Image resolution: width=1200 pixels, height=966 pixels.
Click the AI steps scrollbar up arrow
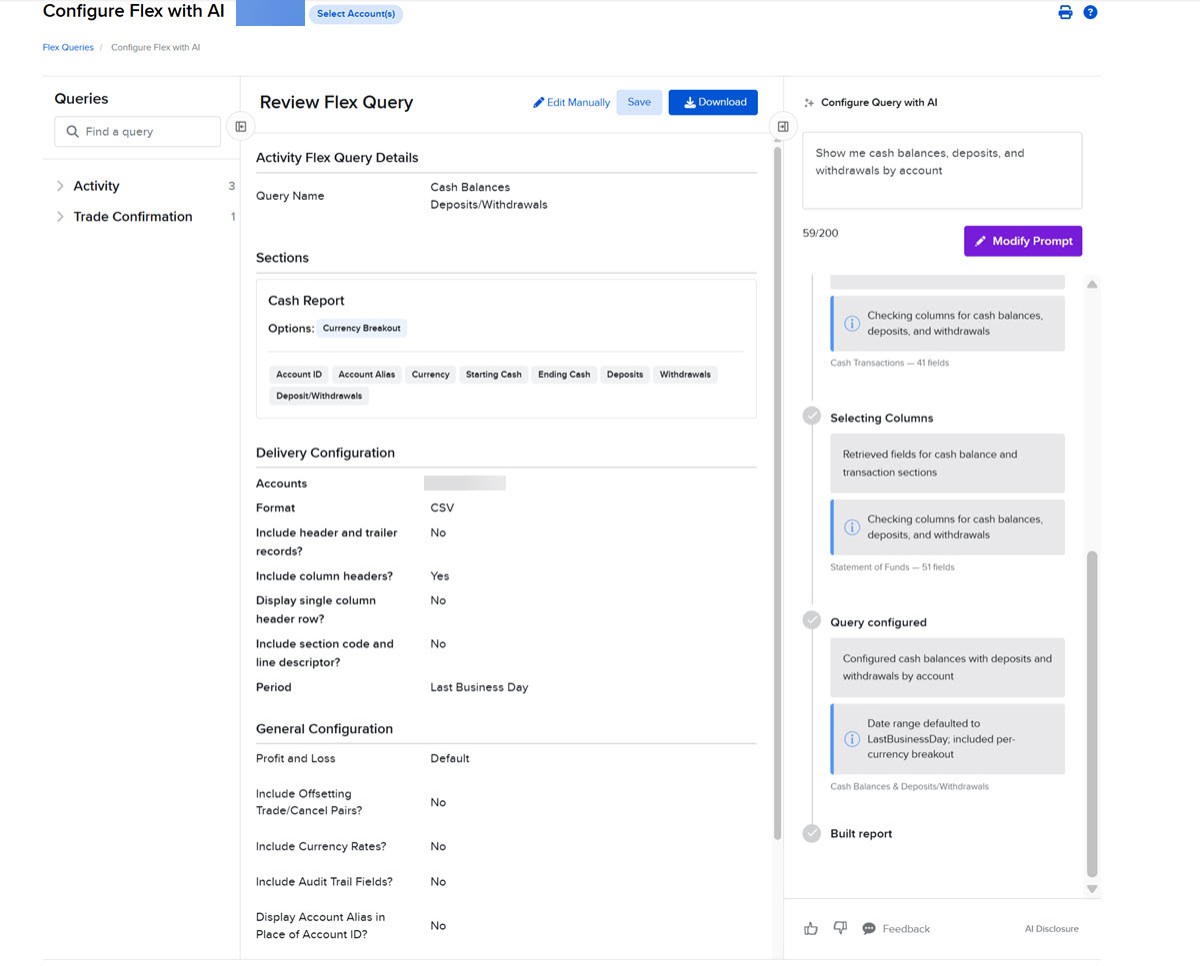[1092, 285]
